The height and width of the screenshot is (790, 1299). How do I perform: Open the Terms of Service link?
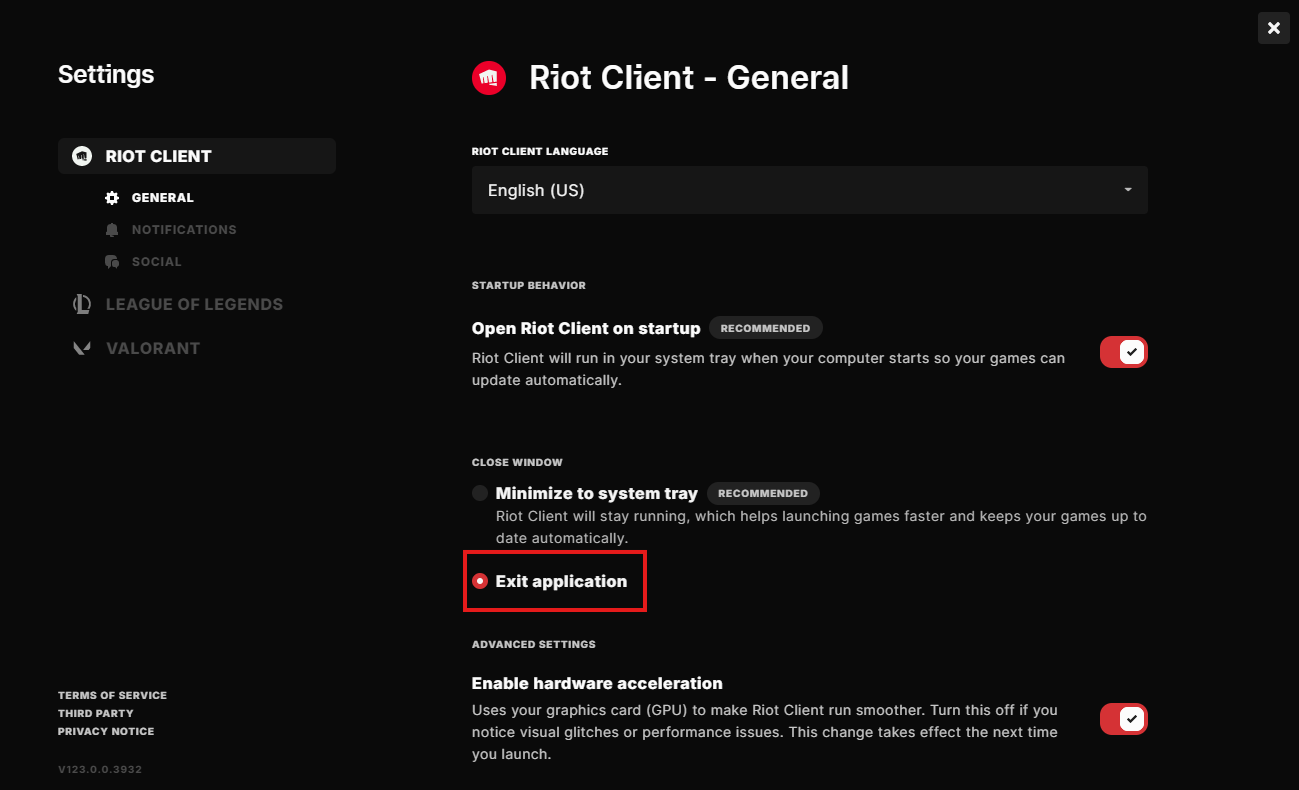[112, 695]
